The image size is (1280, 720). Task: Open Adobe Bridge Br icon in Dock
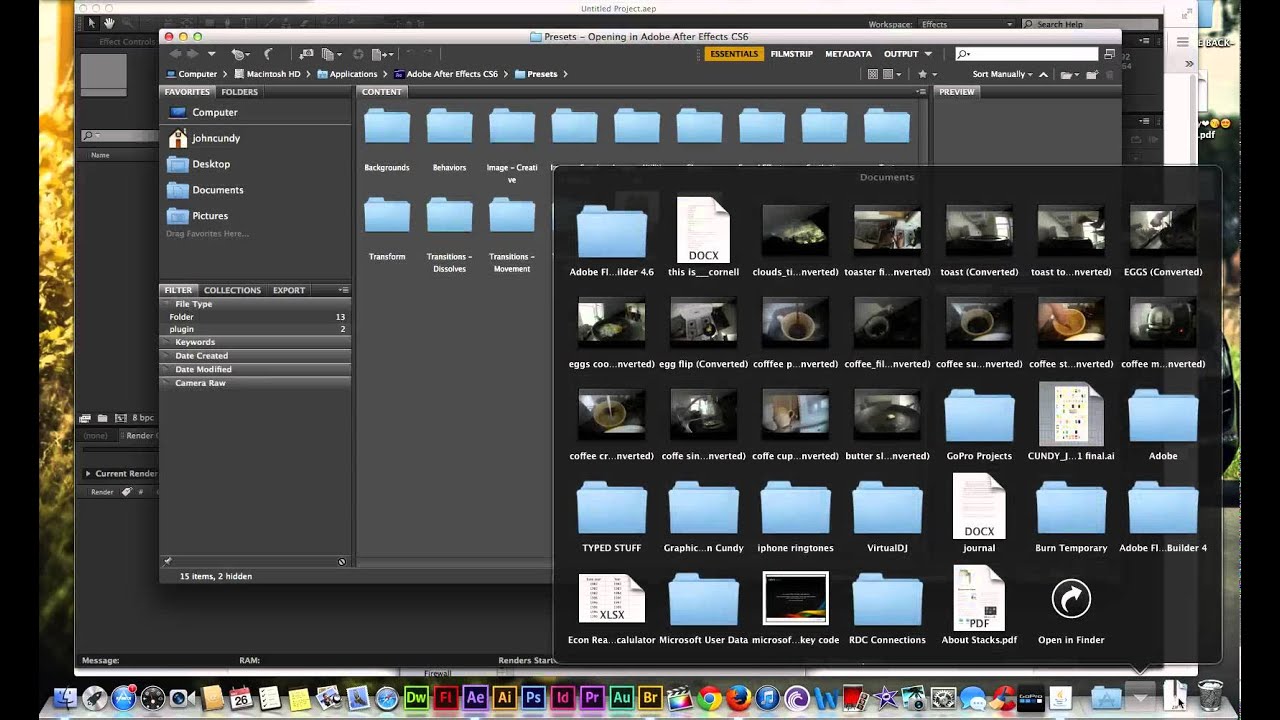pyautogui.click(x=650, y=697)
